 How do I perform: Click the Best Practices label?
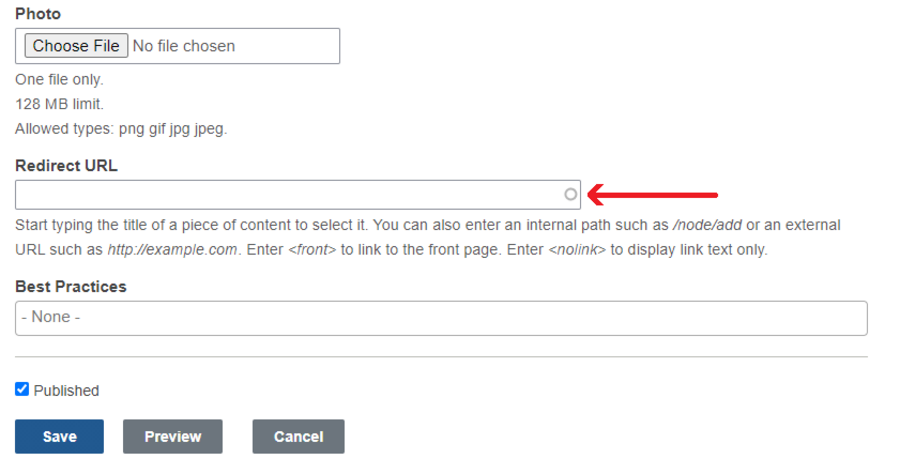click(71, 286)
